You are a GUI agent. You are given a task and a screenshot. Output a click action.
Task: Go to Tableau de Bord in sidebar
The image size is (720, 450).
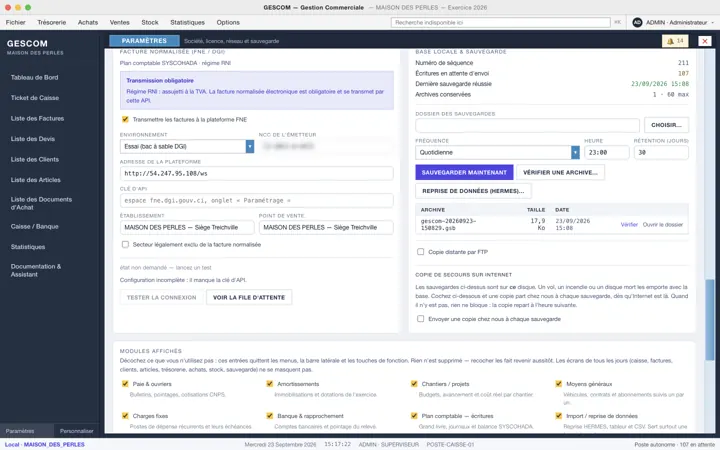[34, 78]
